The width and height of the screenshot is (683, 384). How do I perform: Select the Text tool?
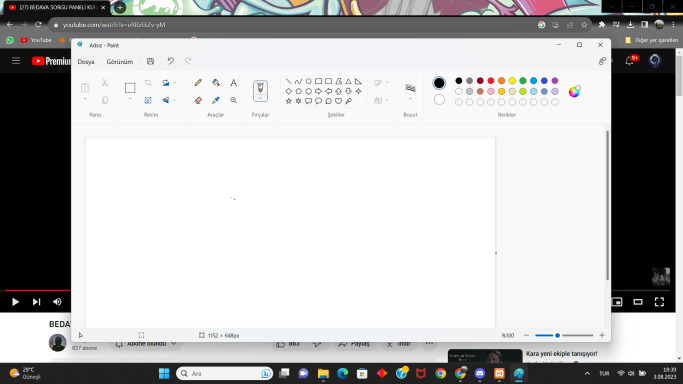pos(233,83)
